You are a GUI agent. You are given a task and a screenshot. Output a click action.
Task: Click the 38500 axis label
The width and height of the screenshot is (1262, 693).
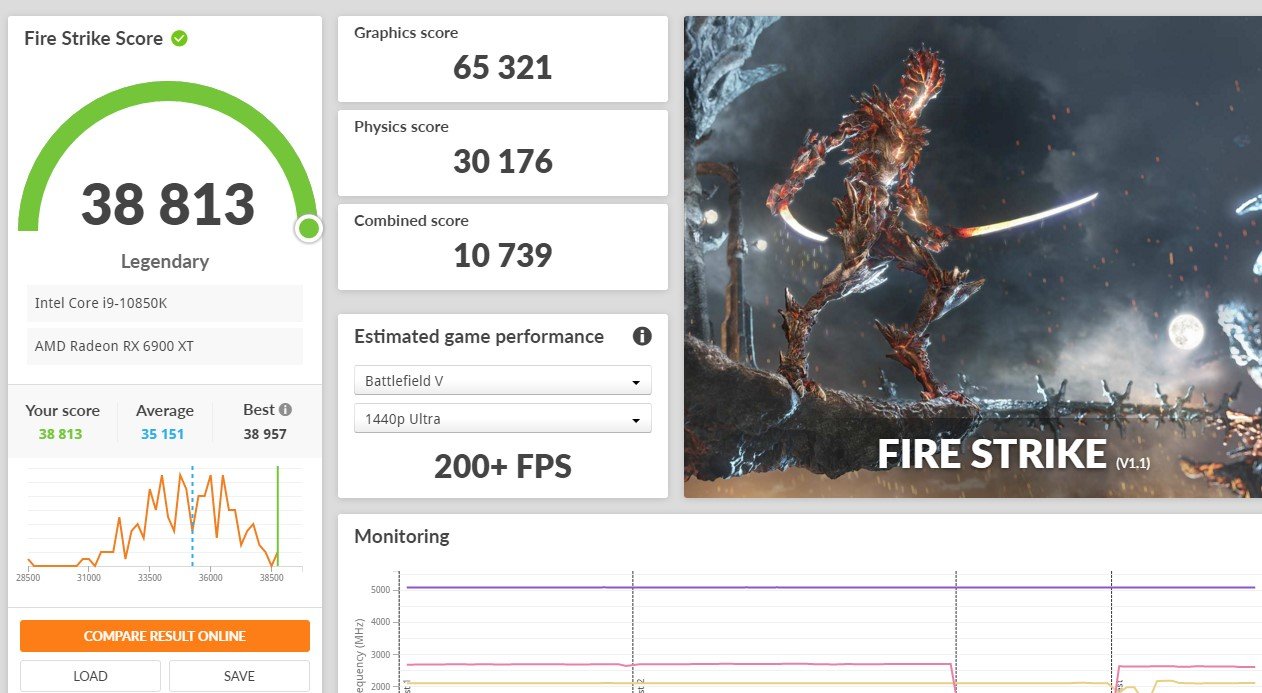(271, 578)
